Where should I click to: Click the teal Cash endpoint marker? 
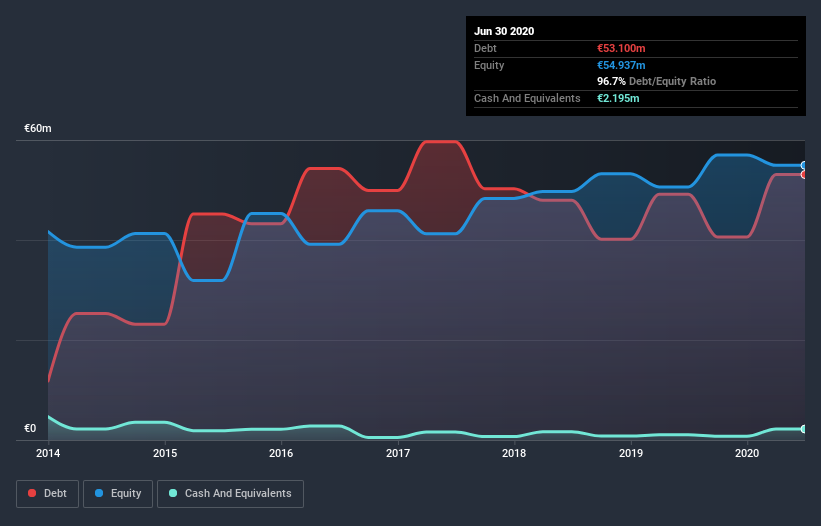tap(804, 429)
